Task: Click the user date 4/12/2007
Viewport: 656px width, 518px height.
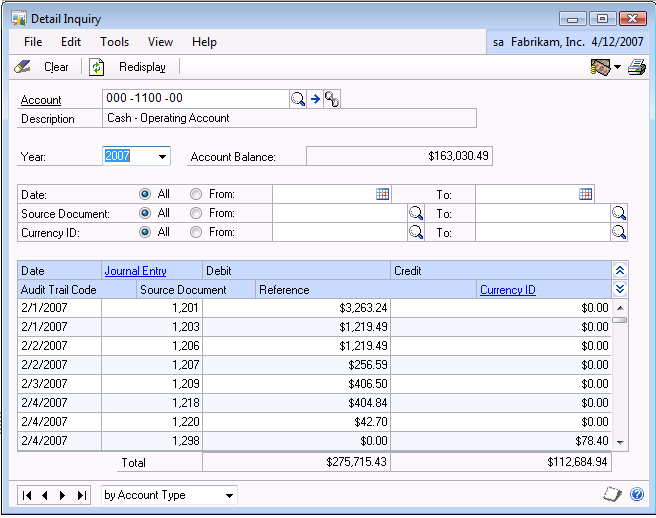Action: [x=617, y=42]
